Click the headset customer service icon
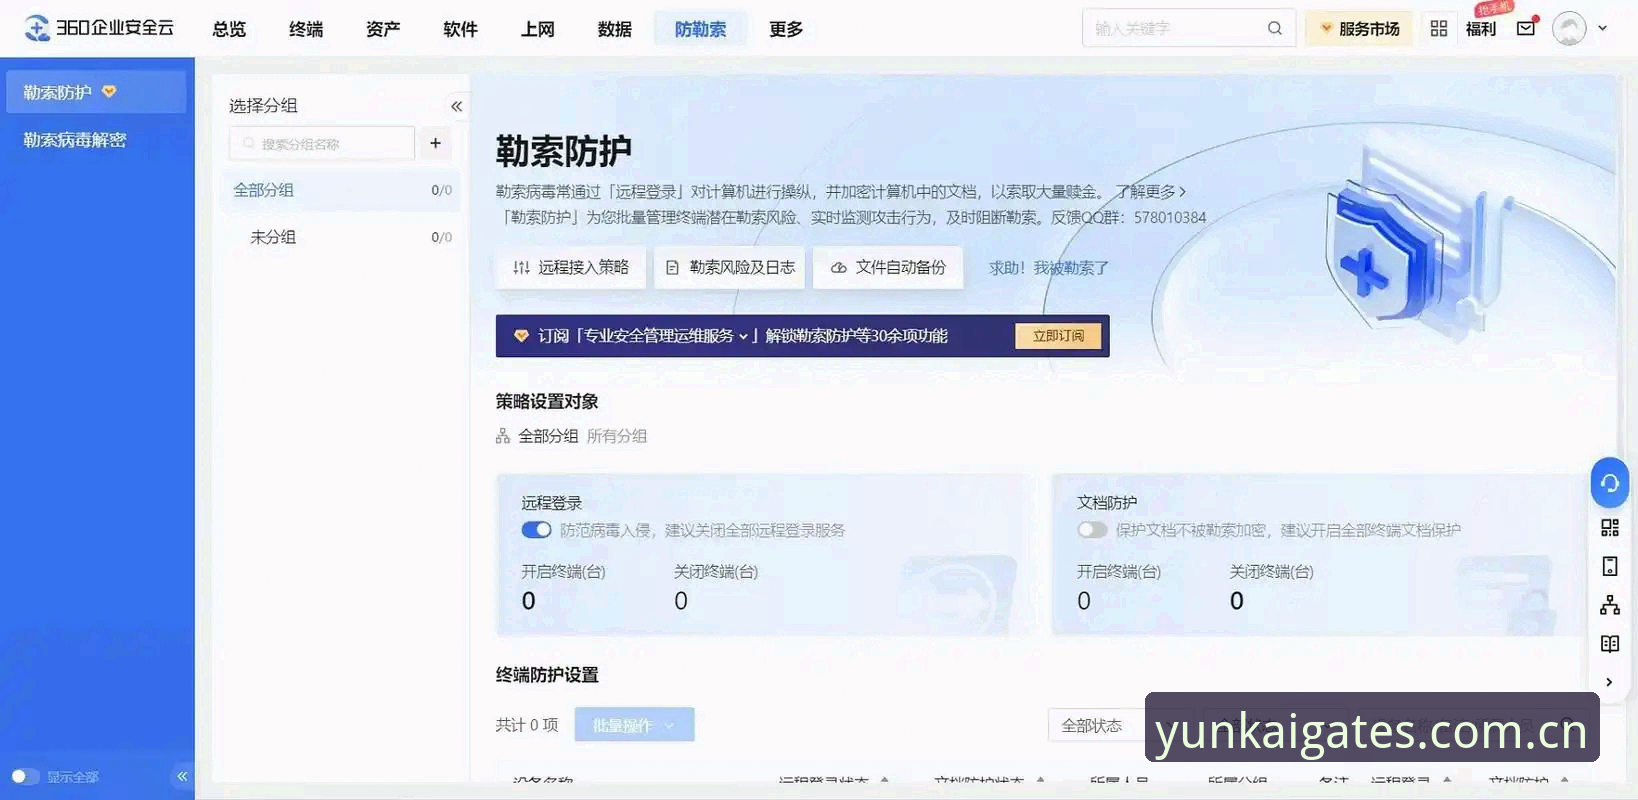The width and height of the screenshot is (1638, 800). point(1610,483)
